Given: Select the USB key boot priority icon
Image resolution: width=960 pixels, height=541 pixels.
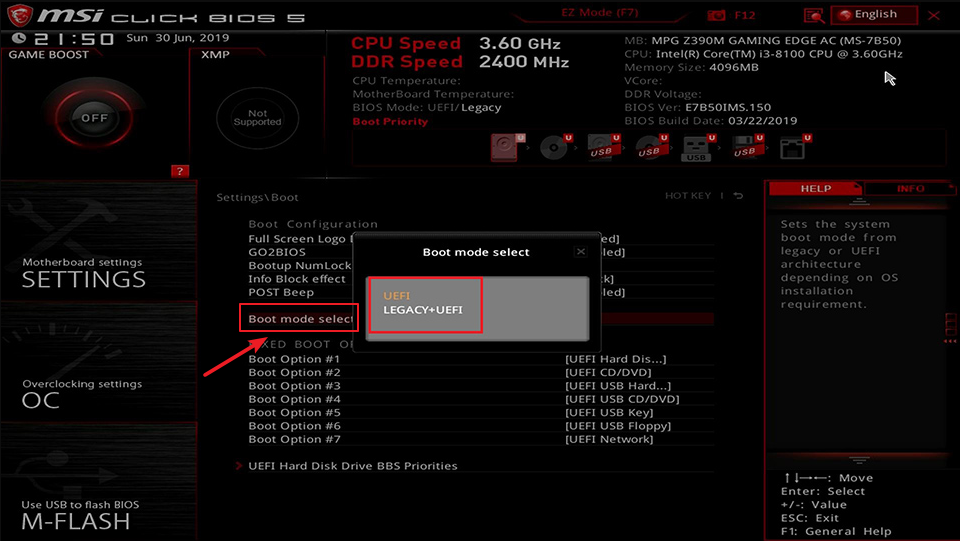Looking at the screenshot, I should click(698, 147).
